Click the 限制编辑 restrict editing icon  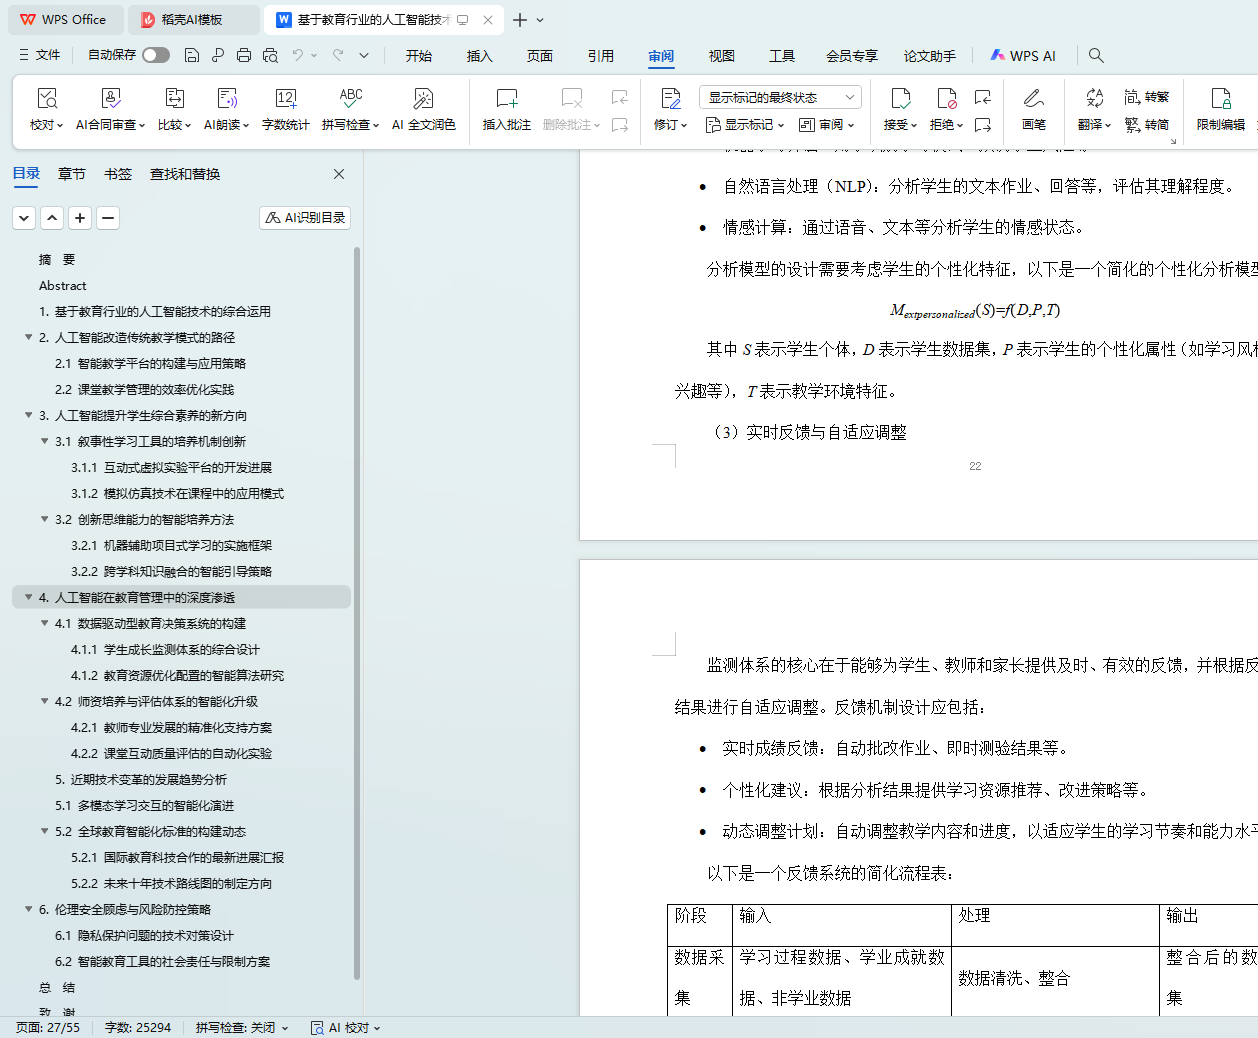[x=1220, y=99]
